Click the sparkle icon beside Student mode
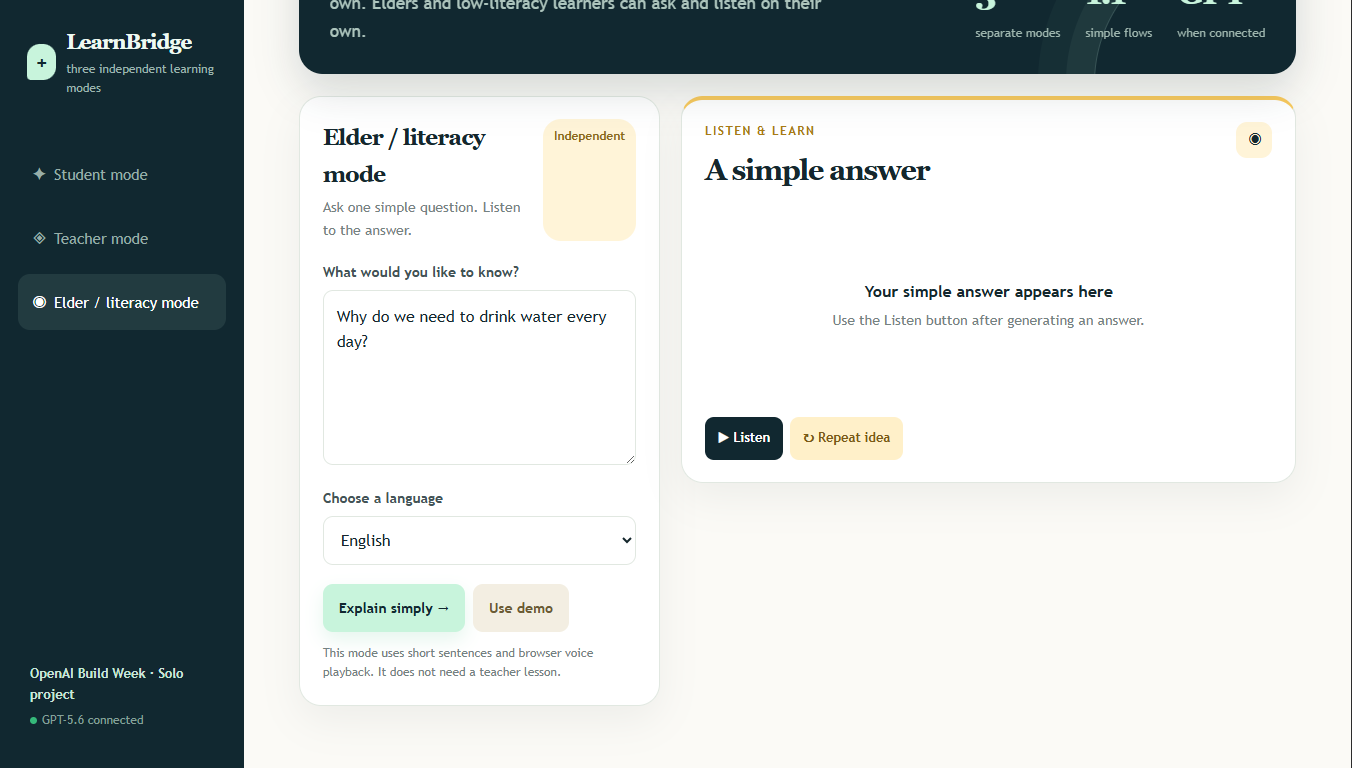This screenshot has height=768, width=1352. click(39, 174)
